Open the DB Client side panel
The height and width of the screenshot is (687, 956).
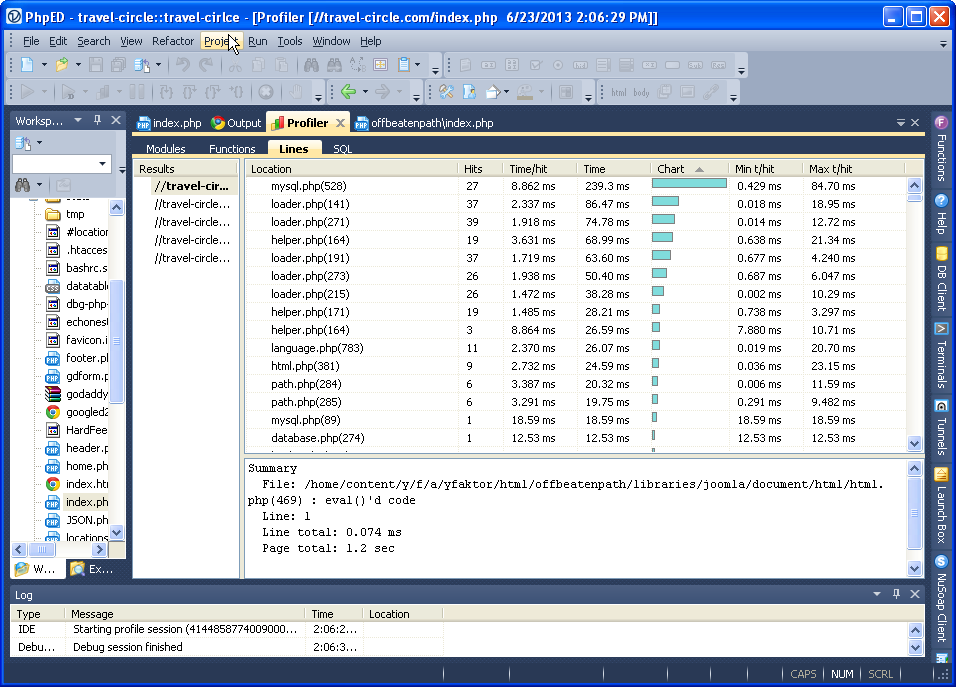click(941, 275)
